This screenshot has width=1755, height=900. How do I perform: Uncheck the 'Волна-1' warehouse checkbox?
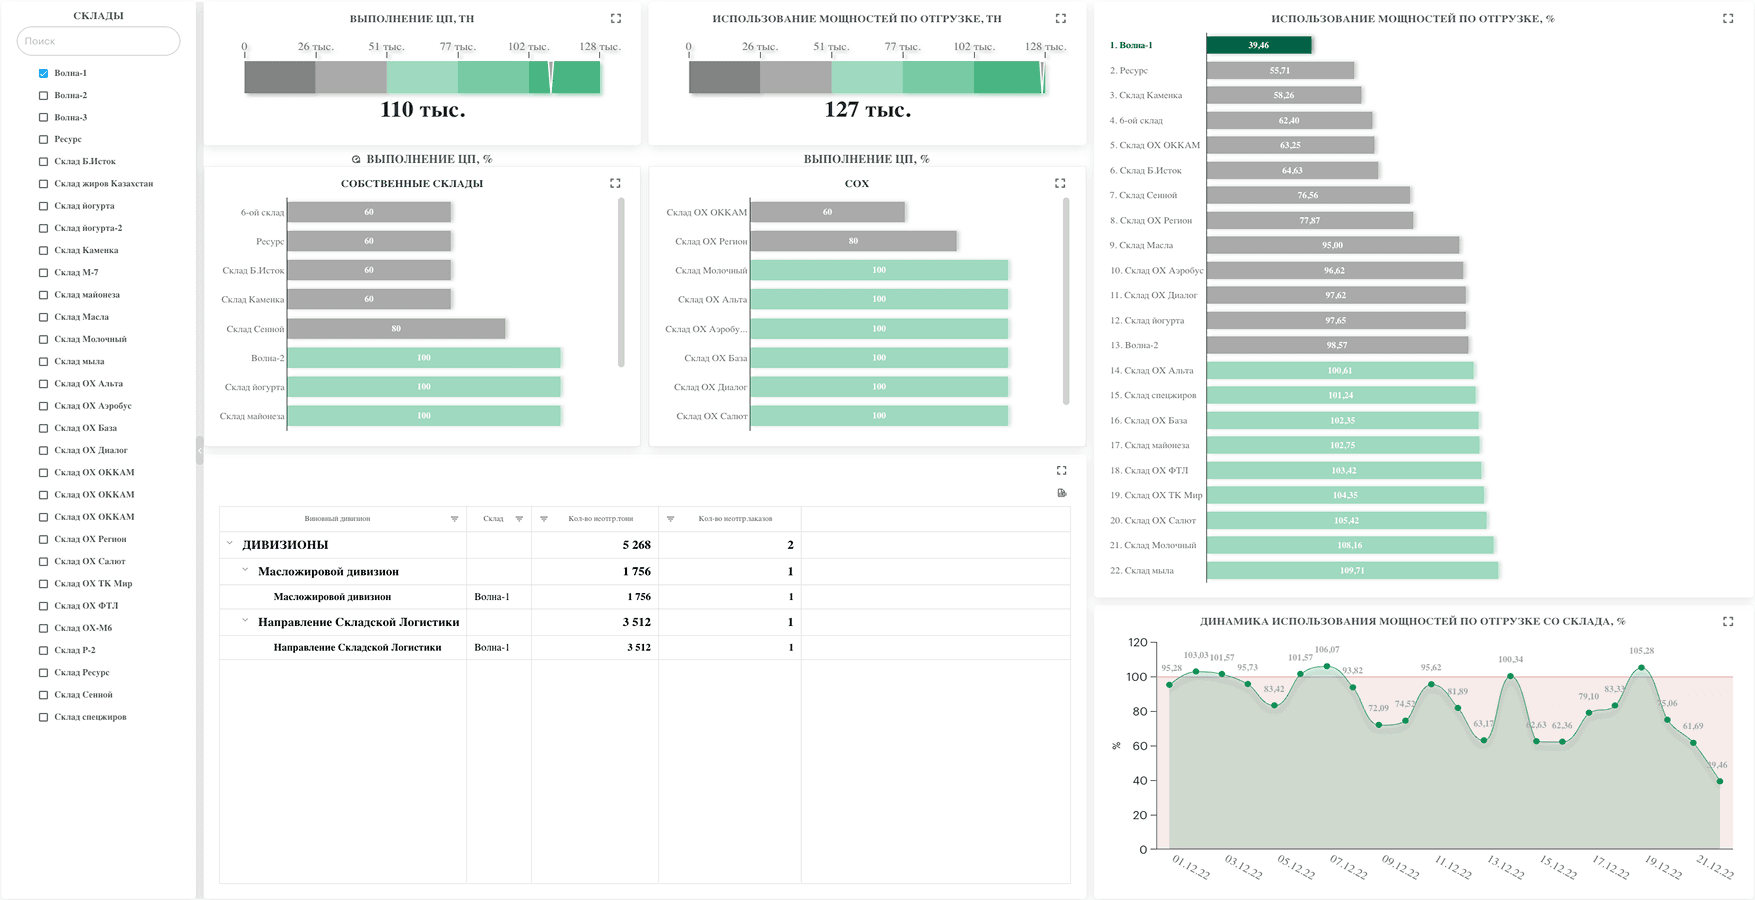(x=43, y=73)
